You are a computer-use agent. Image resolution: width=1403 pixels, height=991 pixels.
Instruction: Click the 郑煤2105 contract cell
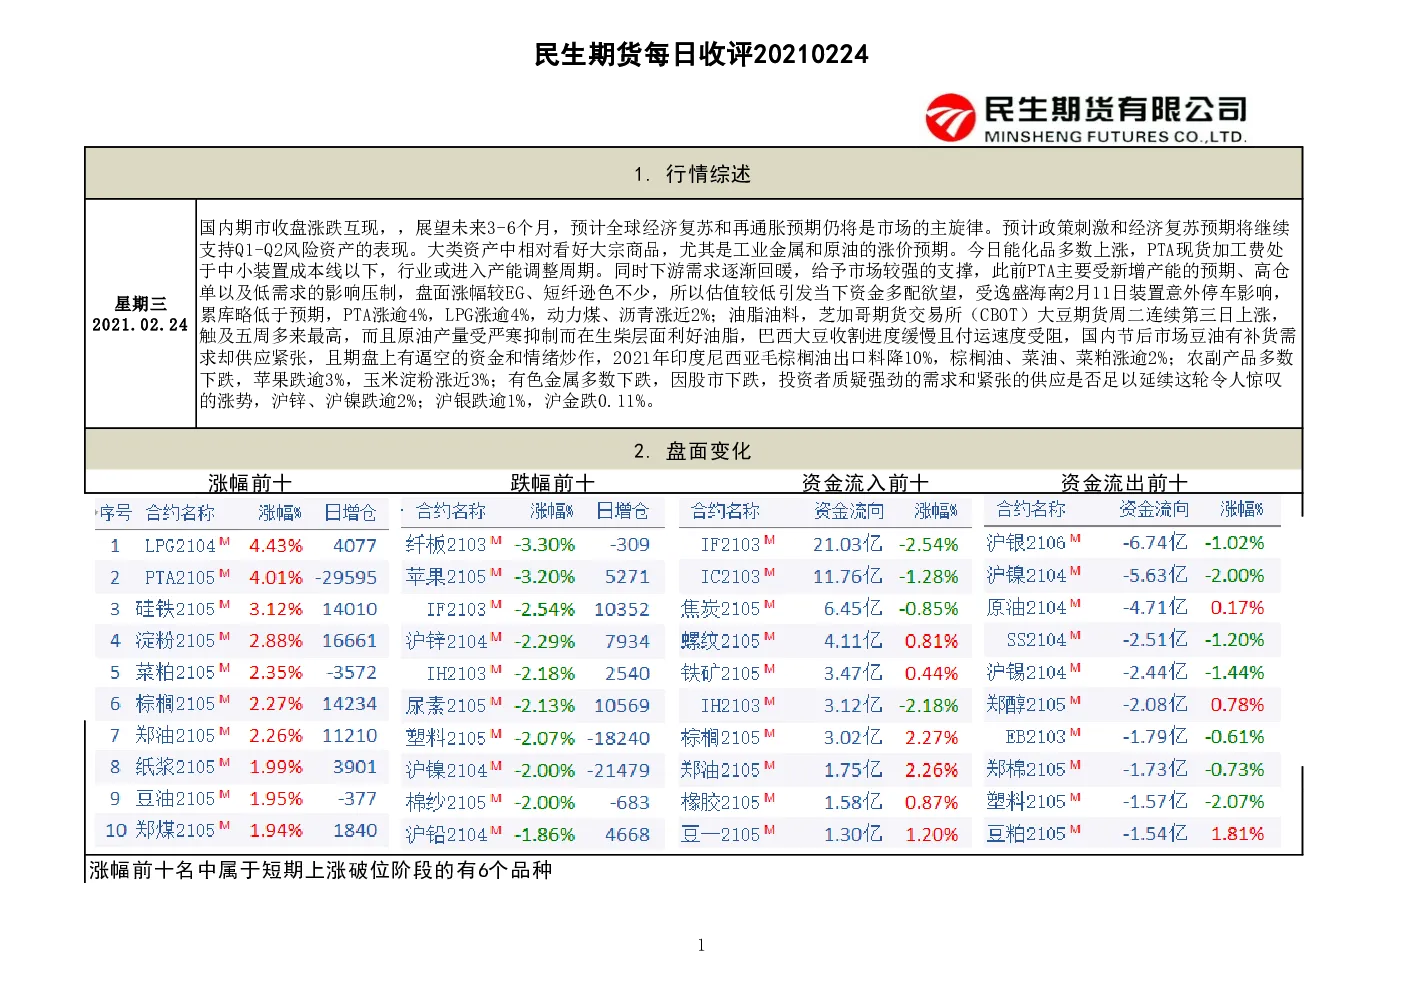(183, 830)
